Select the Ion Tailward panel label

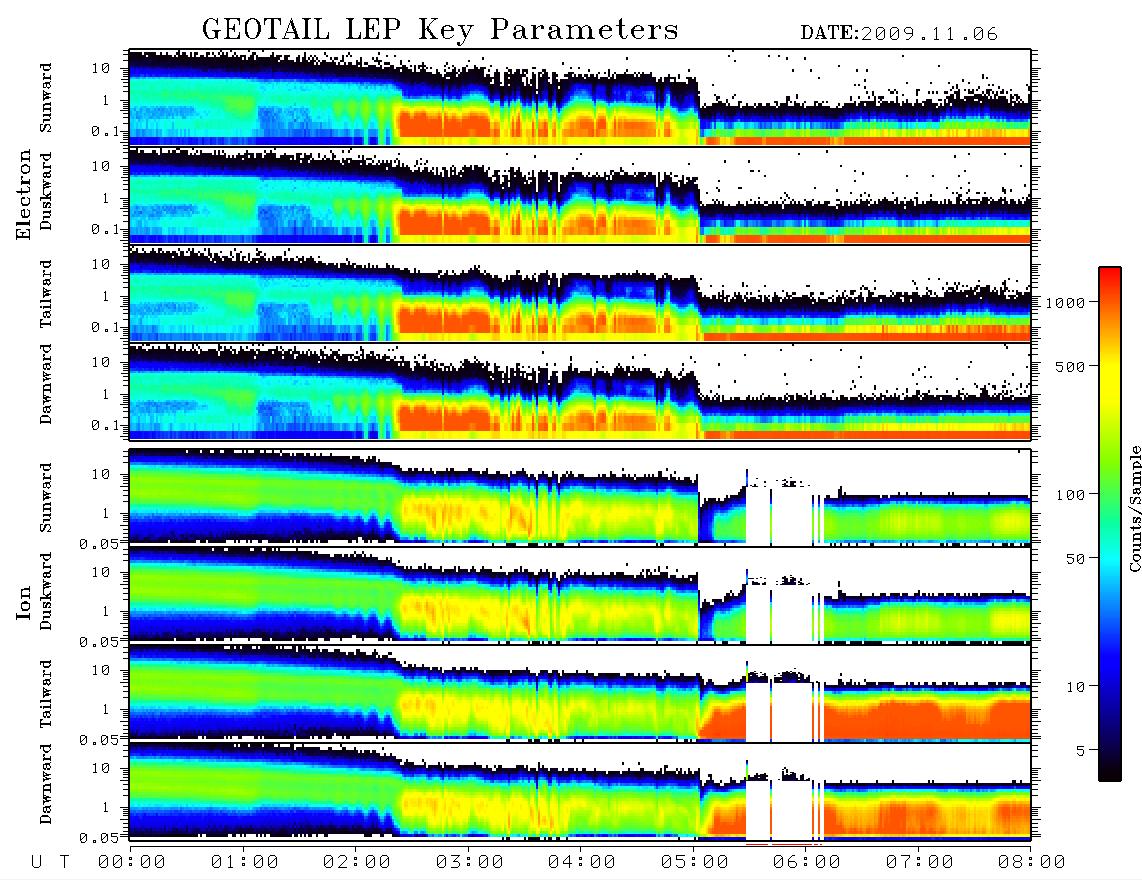click(46, 694)
